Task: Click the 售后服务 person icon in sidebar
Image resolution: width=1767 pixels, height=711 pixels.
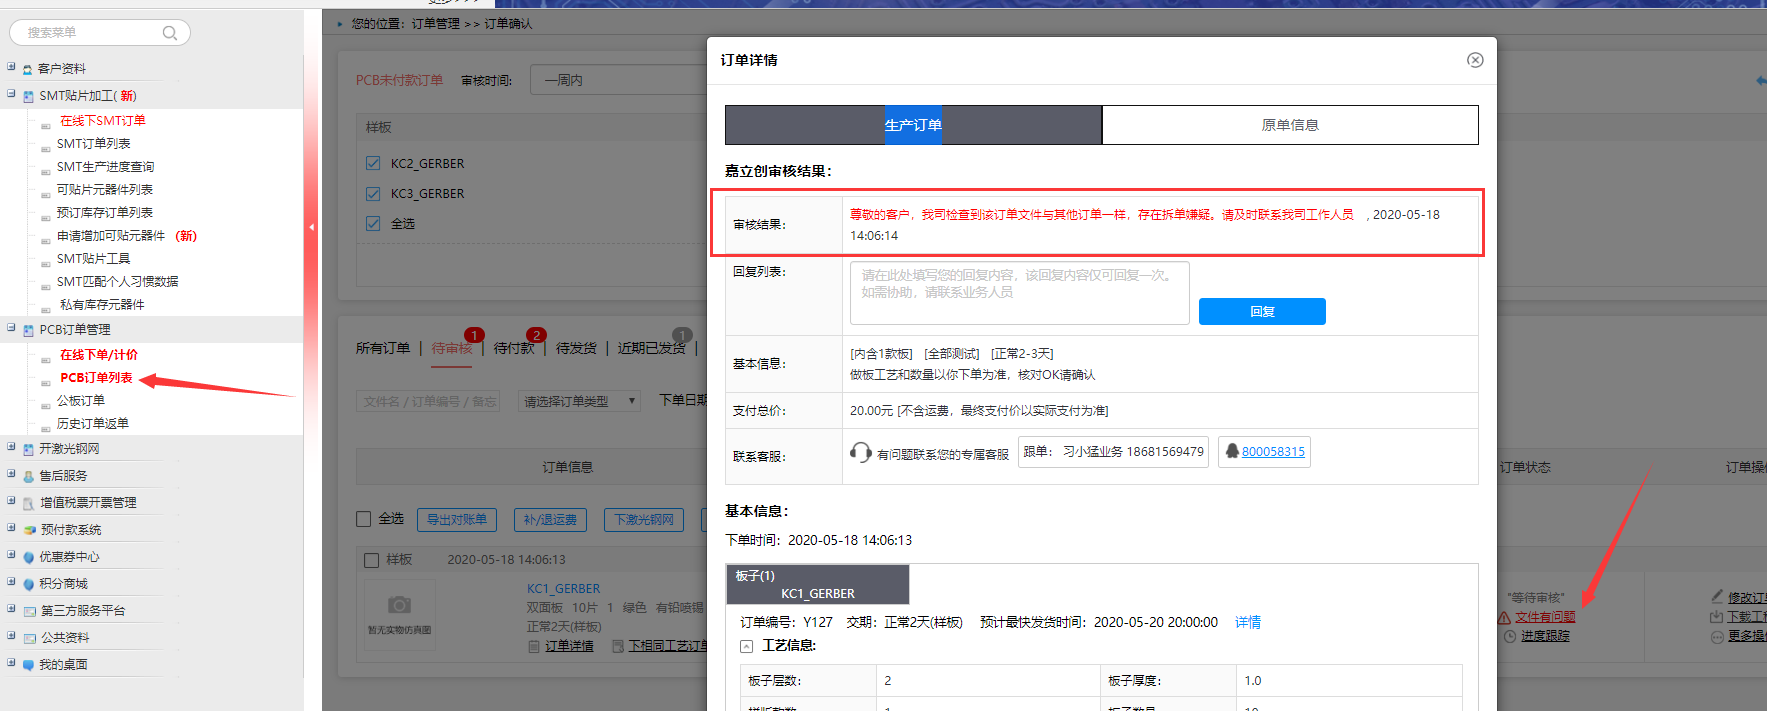Action: click(x=29, y=477)
